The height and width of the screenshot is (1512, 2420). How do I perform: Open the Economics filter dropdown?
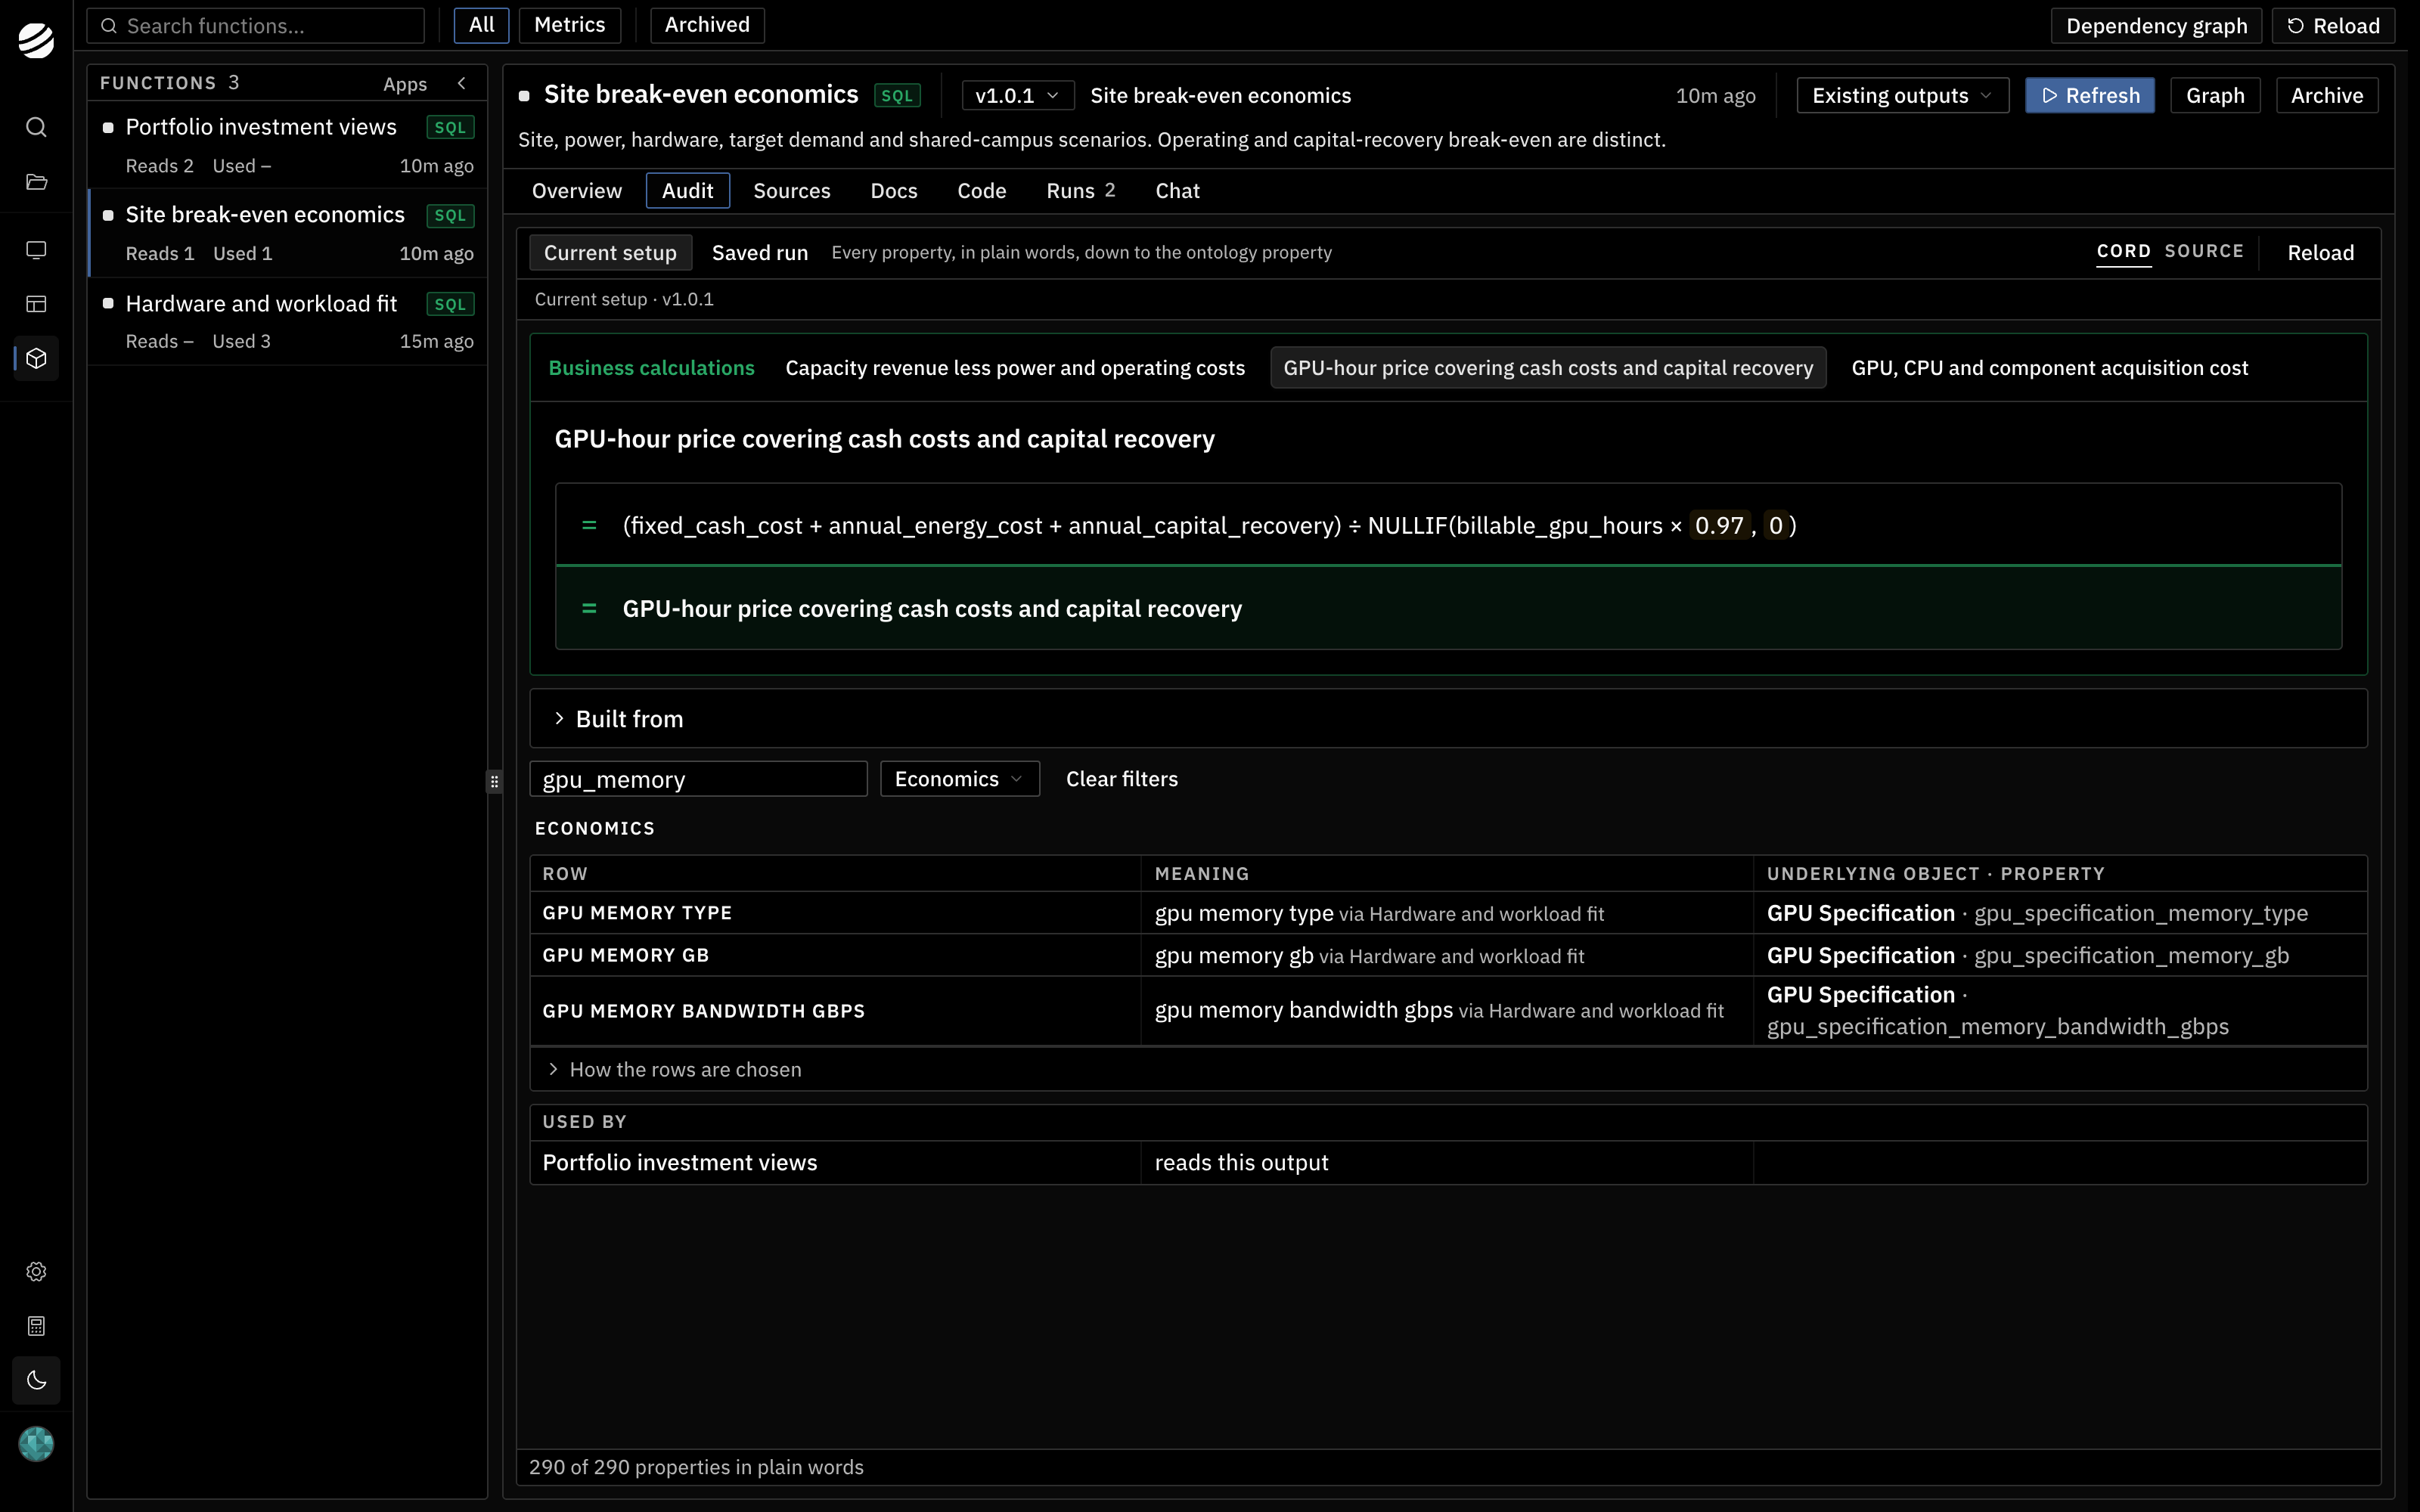(x=959, y=779)
